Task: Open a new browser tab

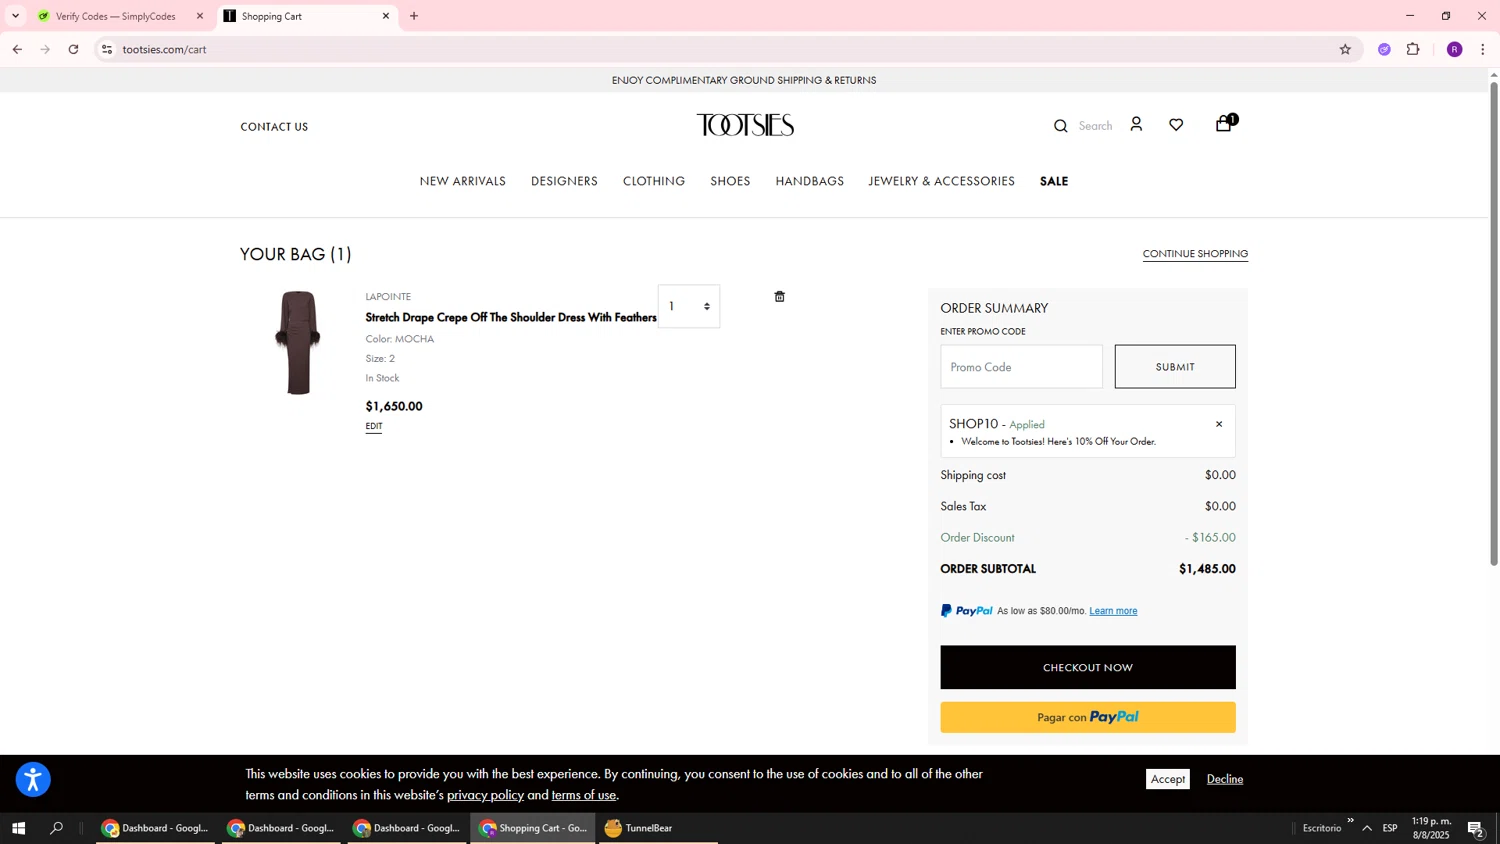Action: (414, 16)
